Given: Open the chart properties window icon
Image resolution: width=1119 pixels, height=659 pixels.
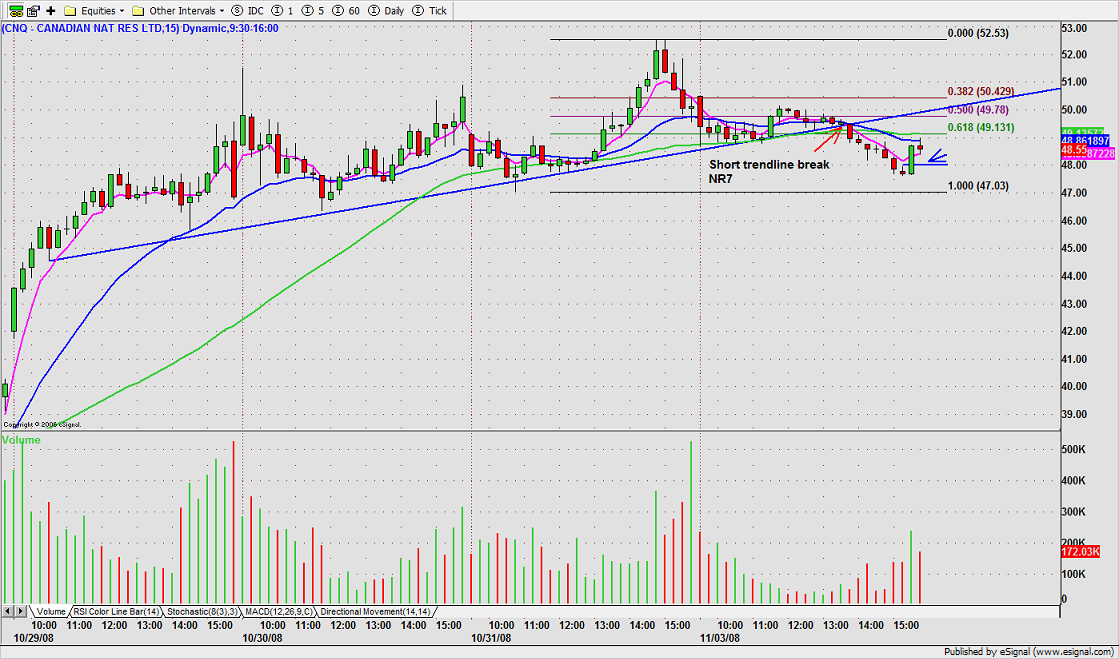Looking at the screenshot, I should pyautogui.click(x=33, y=11).
